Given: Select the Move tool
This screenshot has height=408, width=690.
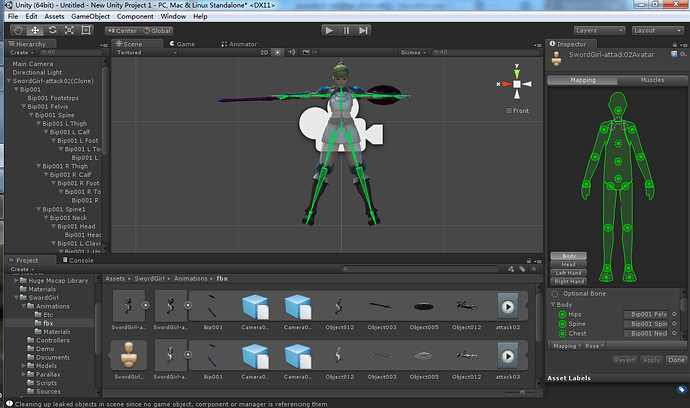Looking at the screenshot, I should [36, 30].
